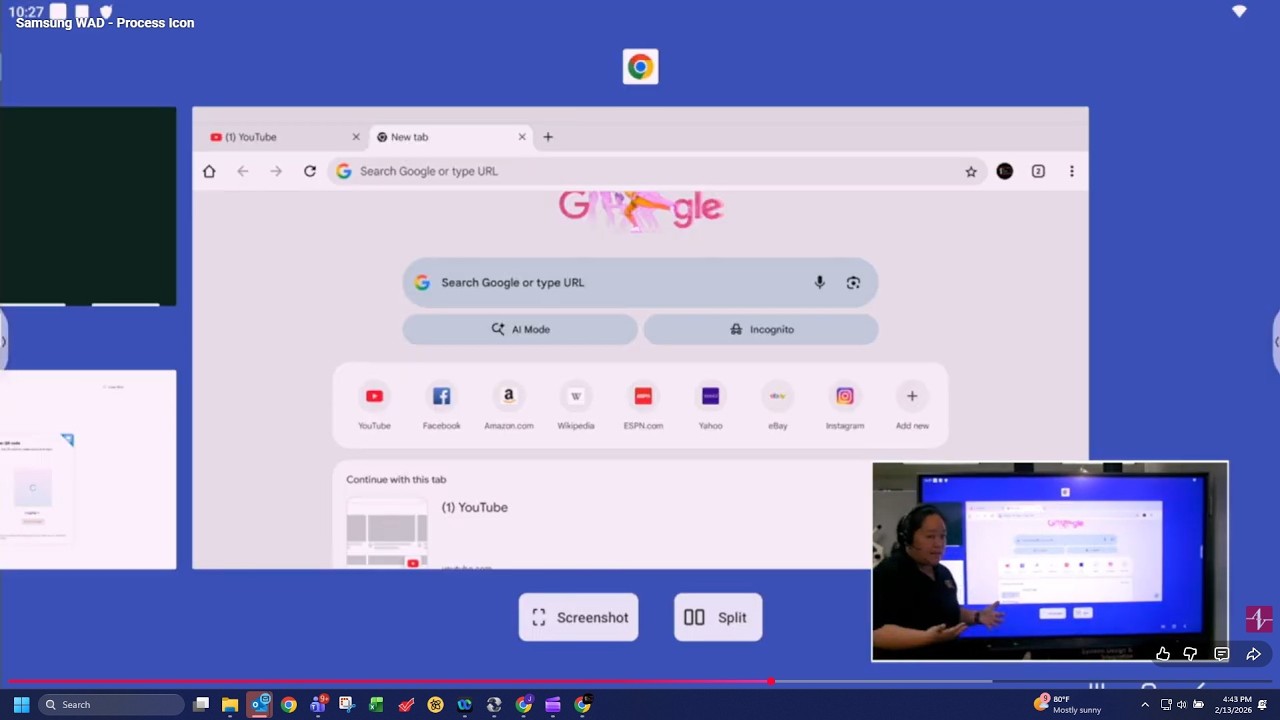Open the Windows Start menu

click(21, 705)
